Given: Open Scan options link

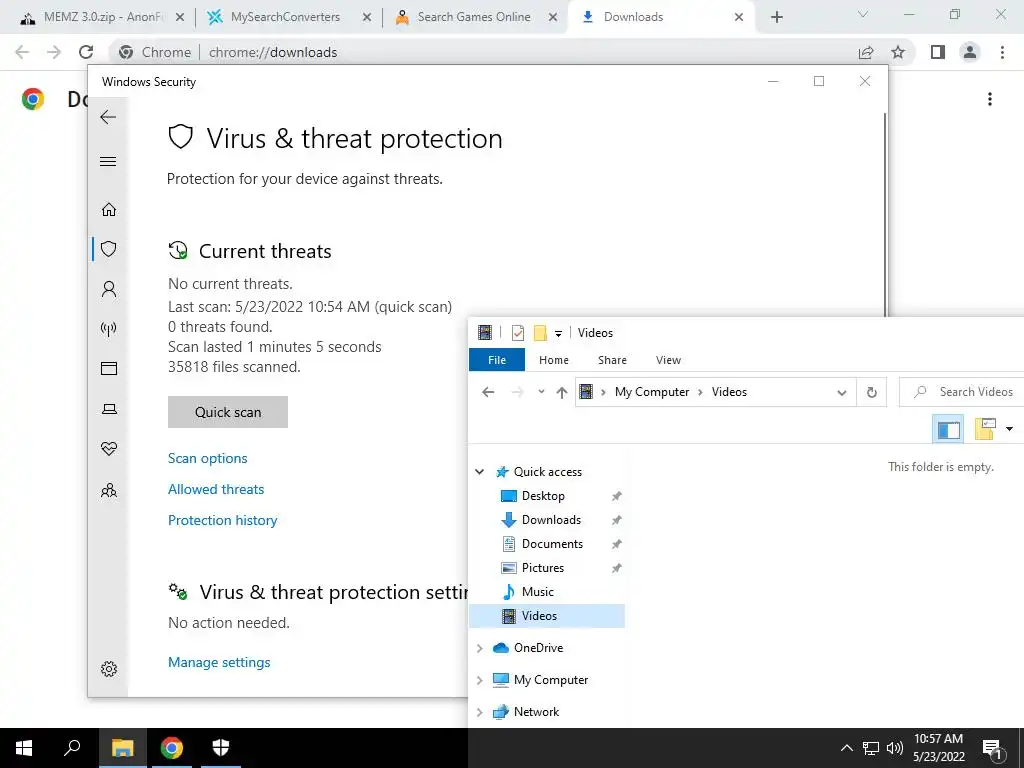Looking at the screenshot, I should point(208,458).
